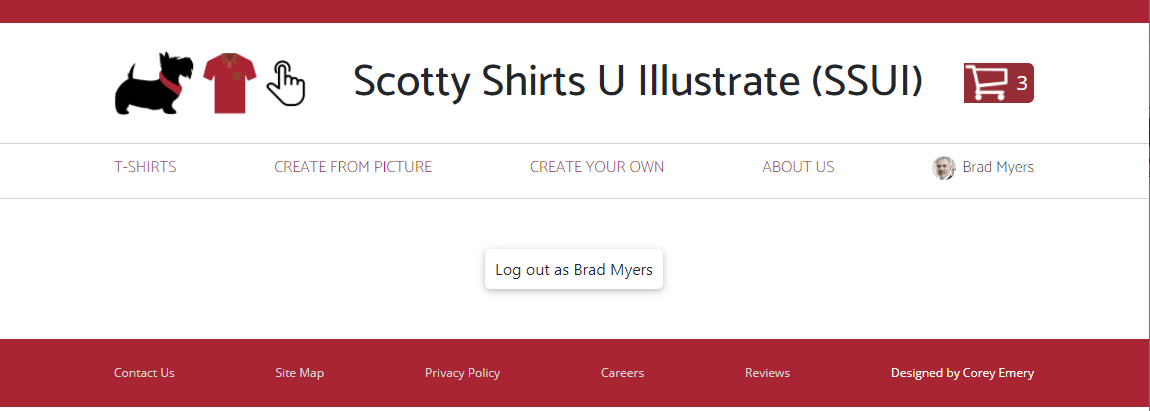This screenshot has height=411, width=1150.
Task: Click the Scottie dog logo icon
Action: point(153,83)
